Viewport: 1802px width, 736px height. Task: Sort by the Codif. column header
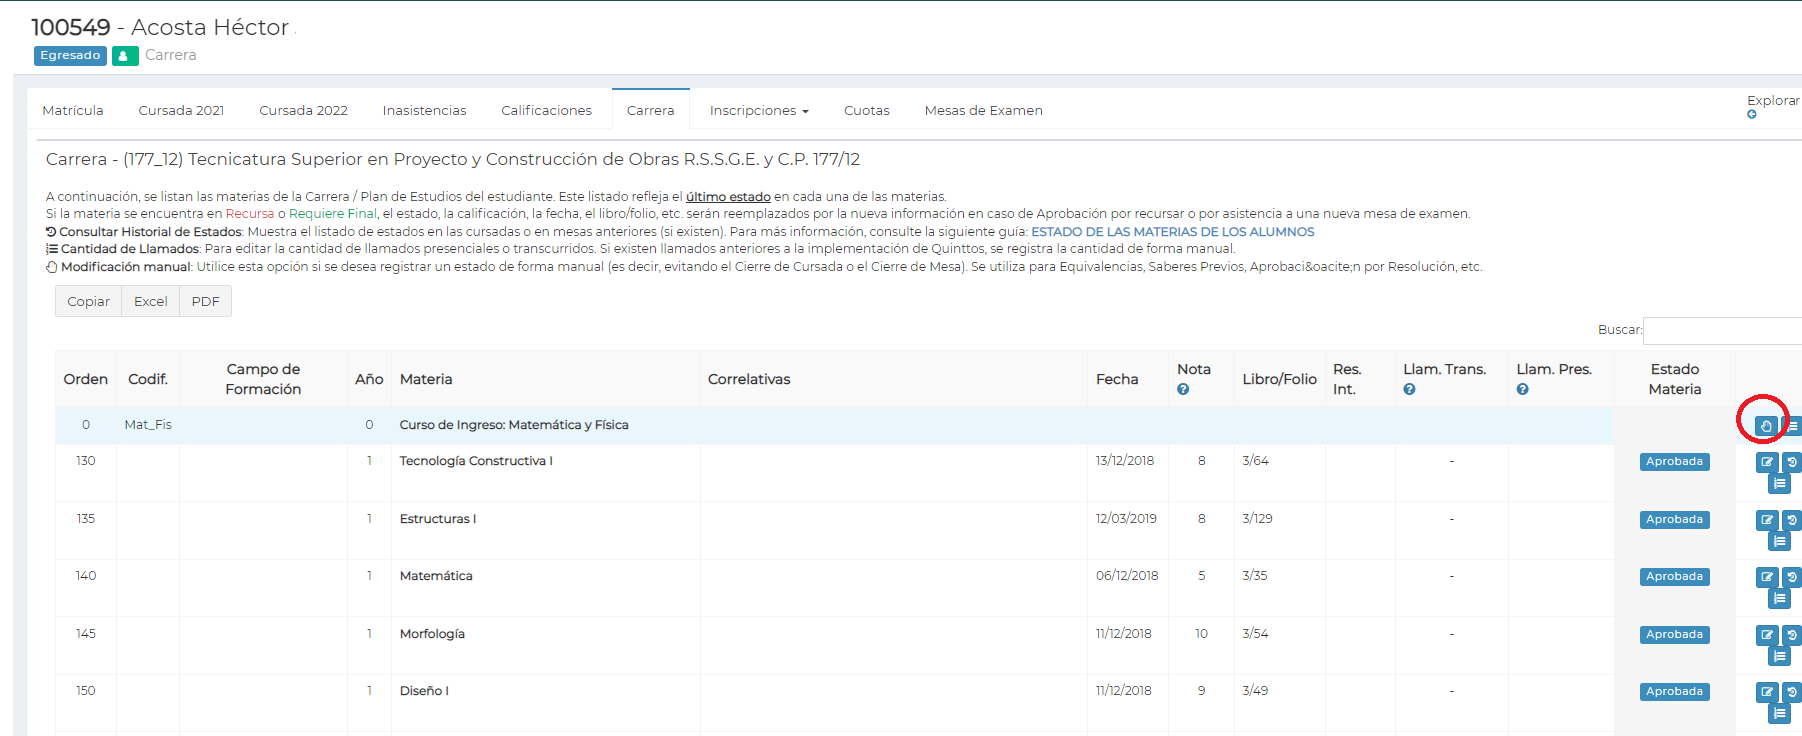click(x=148, y=379)
